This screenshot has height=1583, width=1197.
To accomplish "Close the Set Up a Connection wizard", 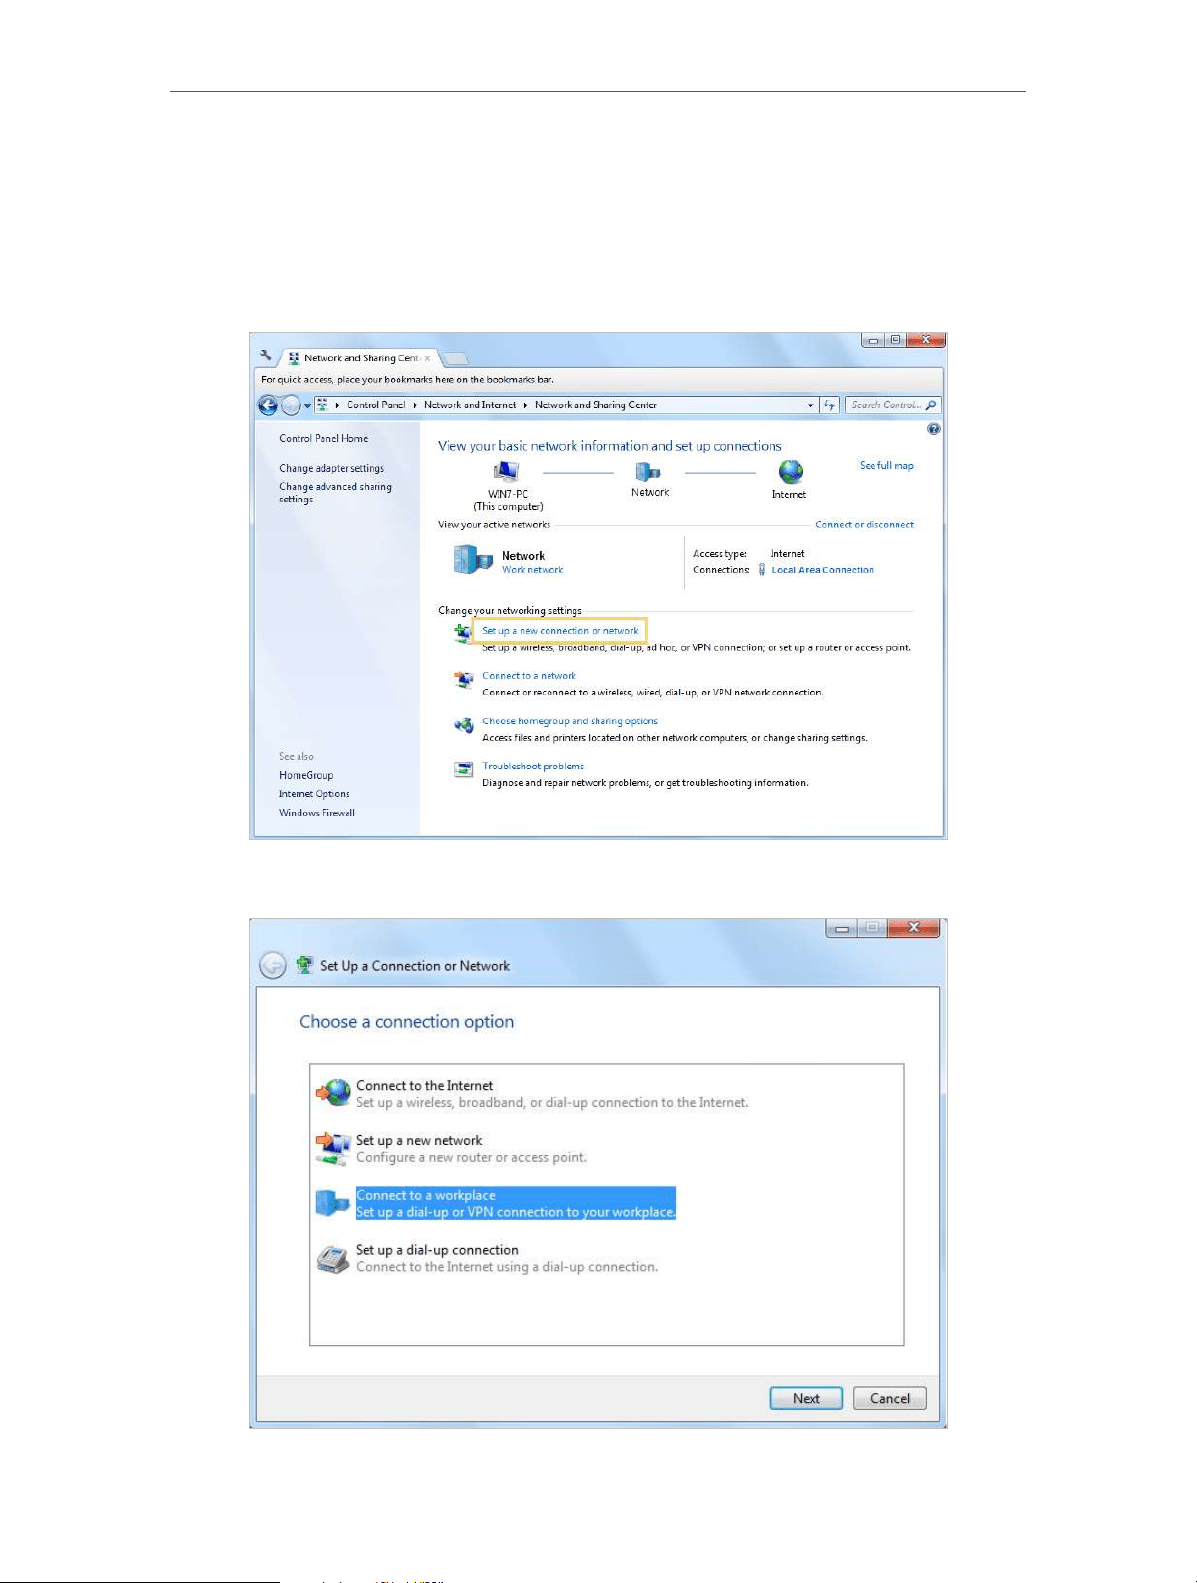I will pyautogui.click(x=913, y=928).
